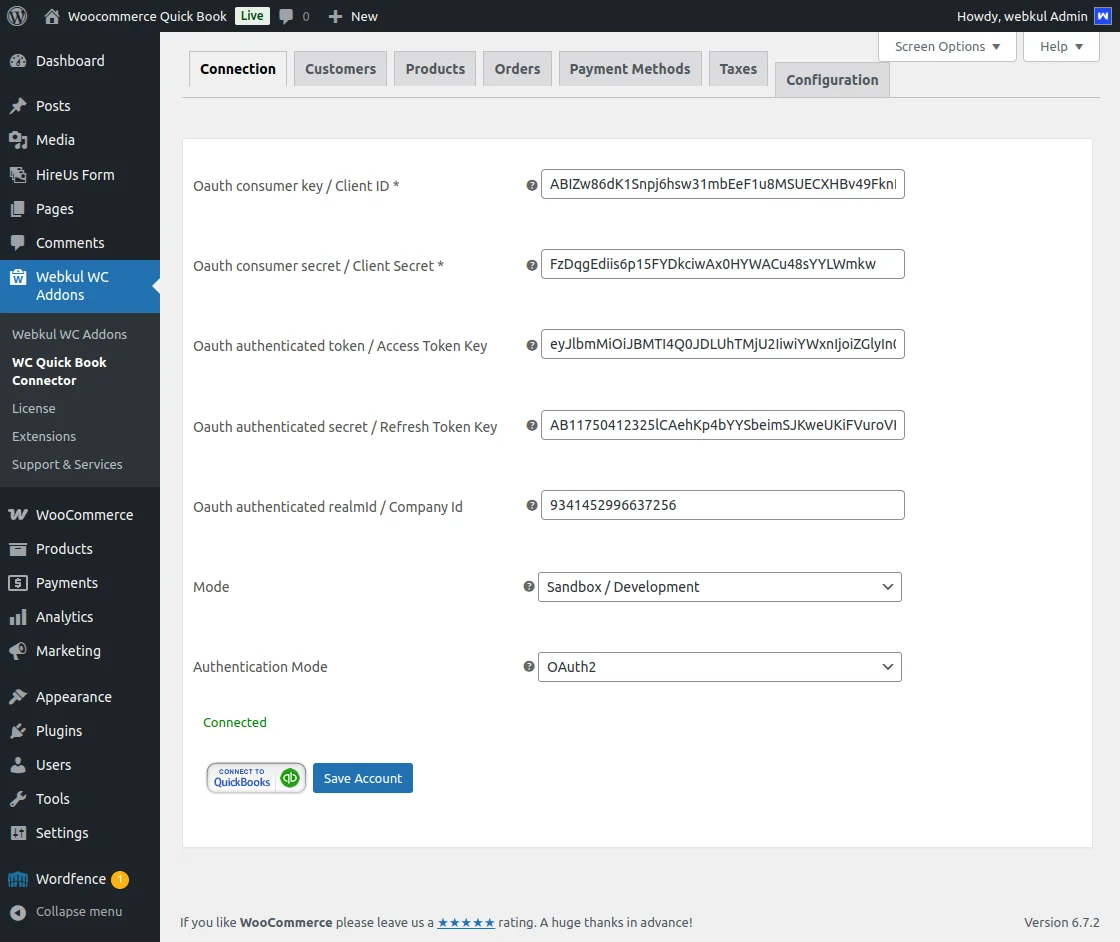Click the Connect to QuickBooks button
Viewport: 1120px width, 942px height.
tap(255, 778)
